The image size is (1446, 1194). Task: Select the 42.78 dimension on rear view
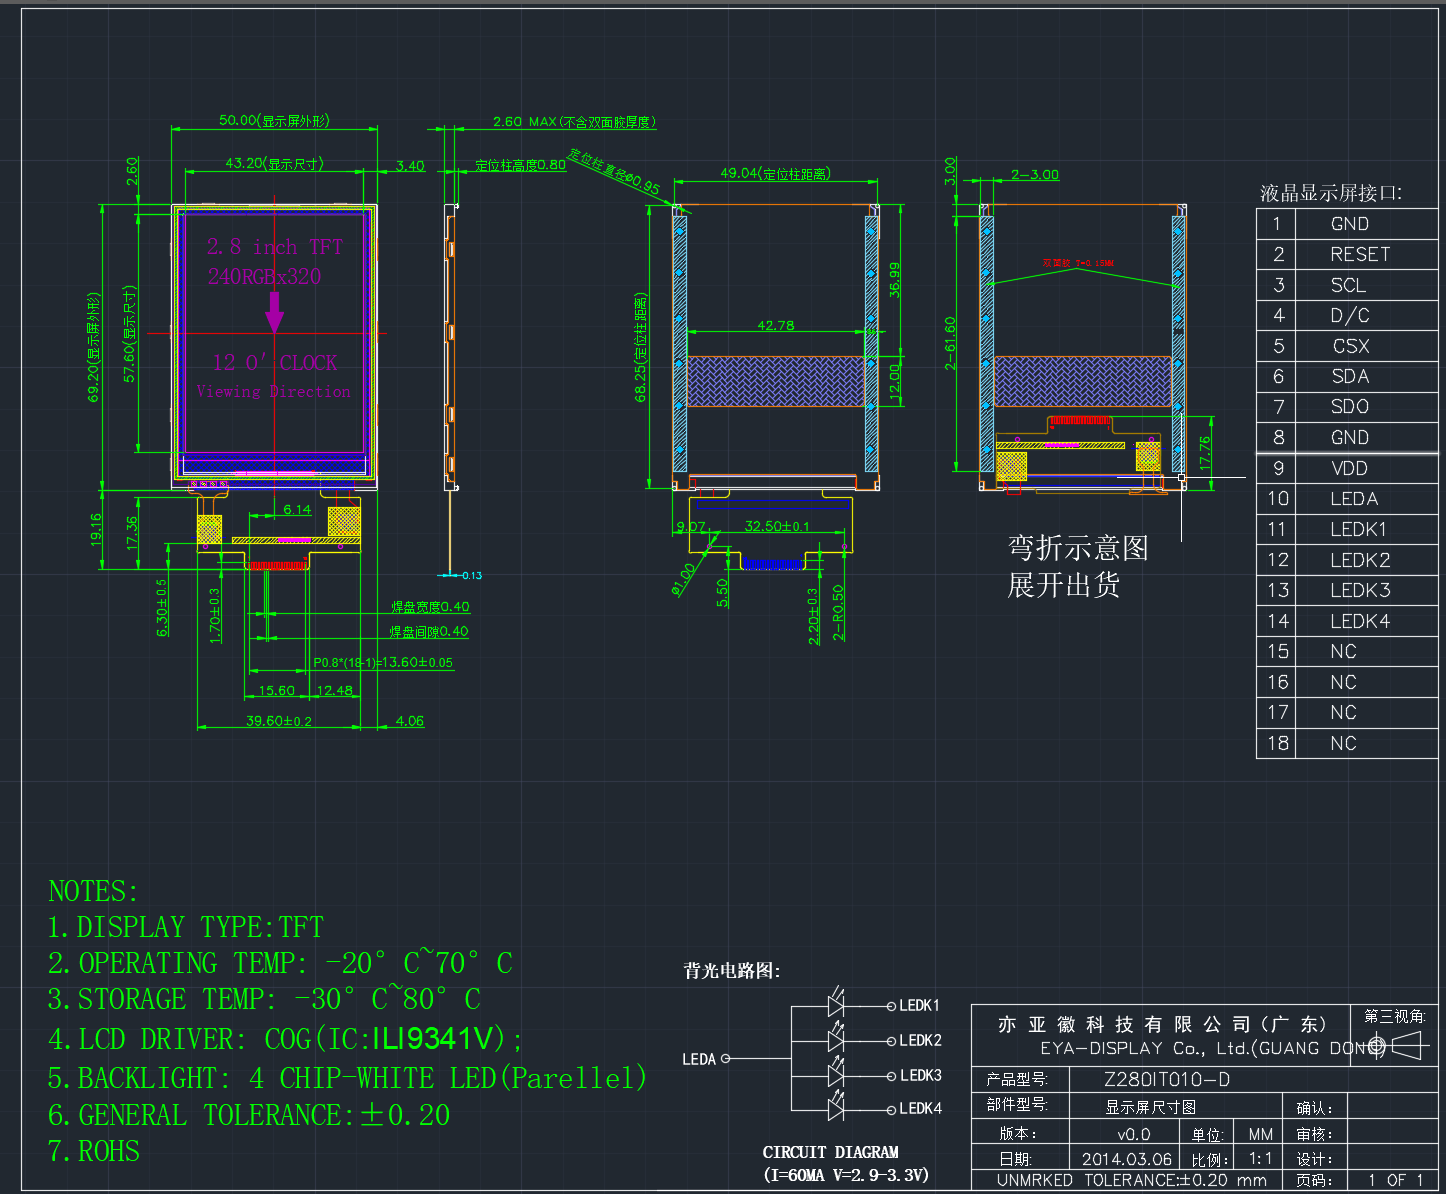pyautogui.click(x=776, y=325)
